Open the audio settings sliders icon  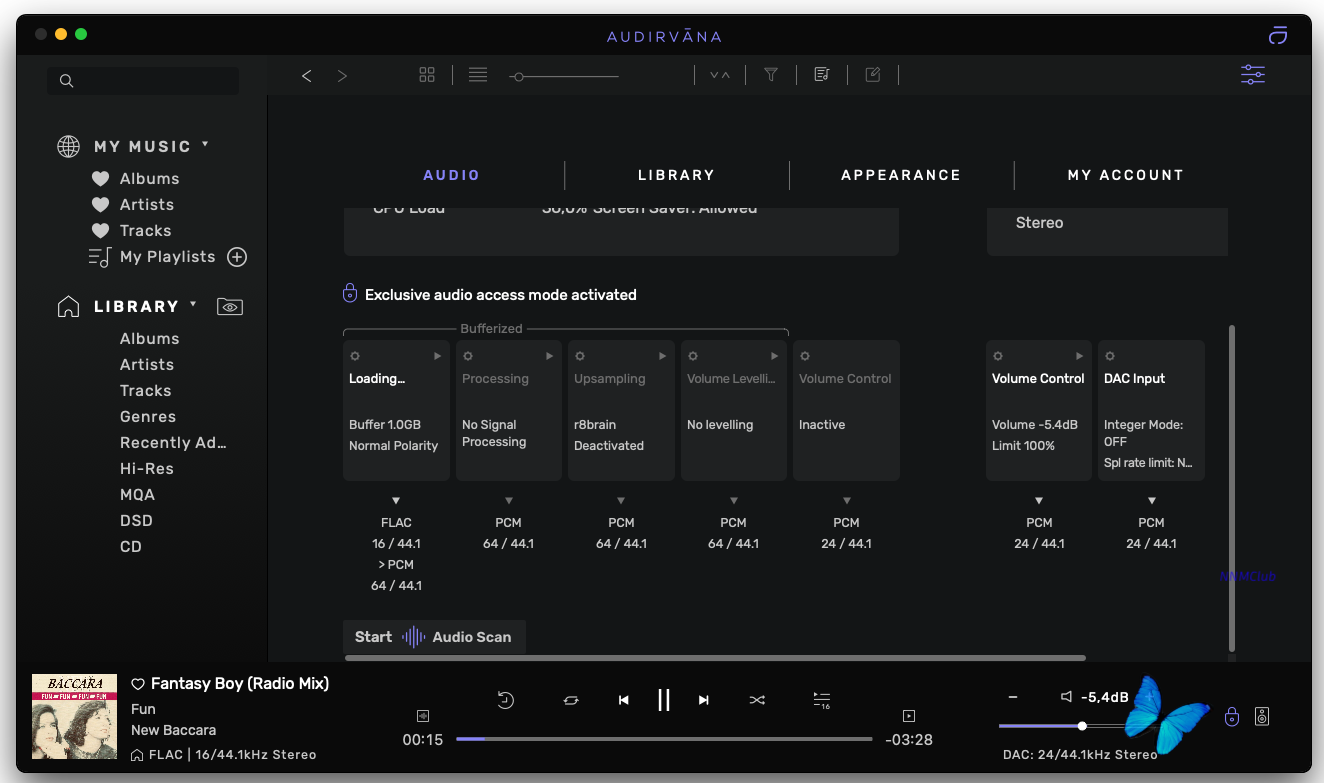[x=1252, y=75]
